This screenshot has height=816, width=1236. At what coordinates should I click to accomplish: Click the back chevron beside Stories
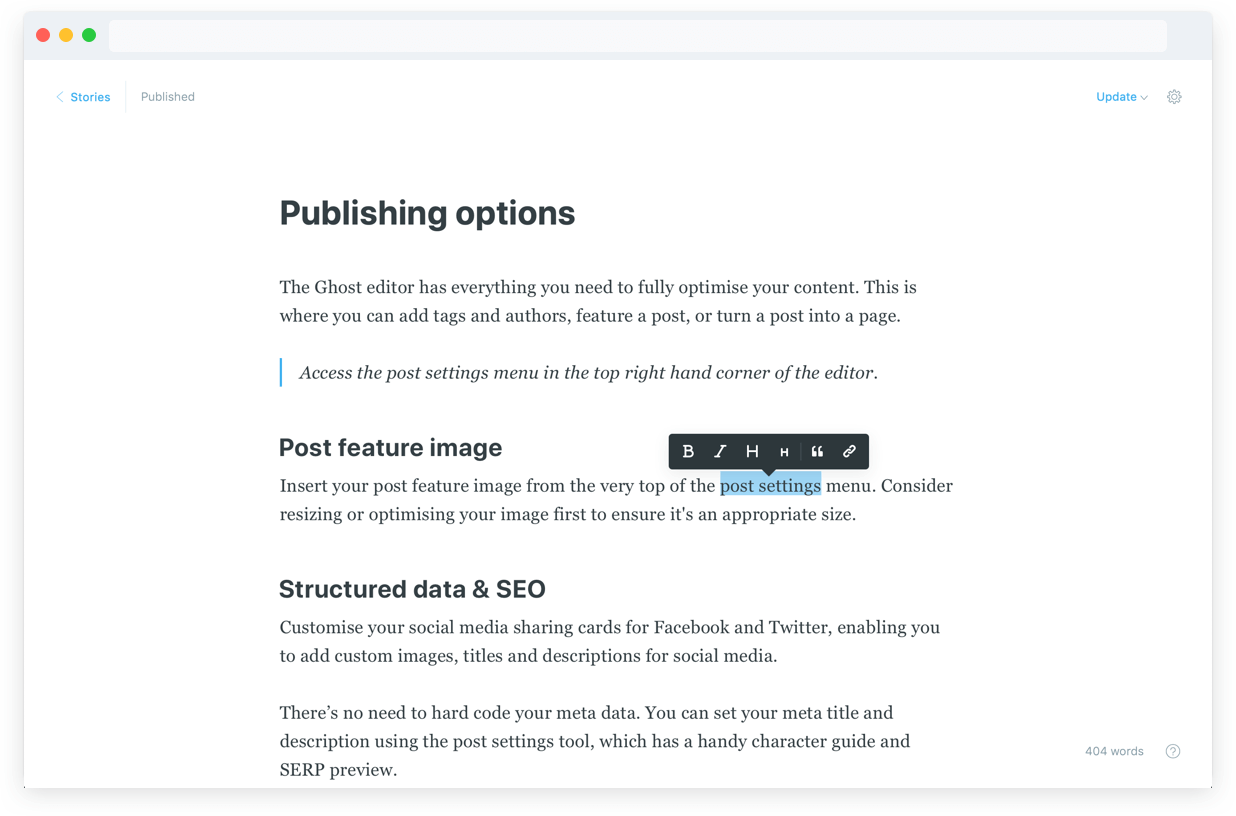point(60,96)
